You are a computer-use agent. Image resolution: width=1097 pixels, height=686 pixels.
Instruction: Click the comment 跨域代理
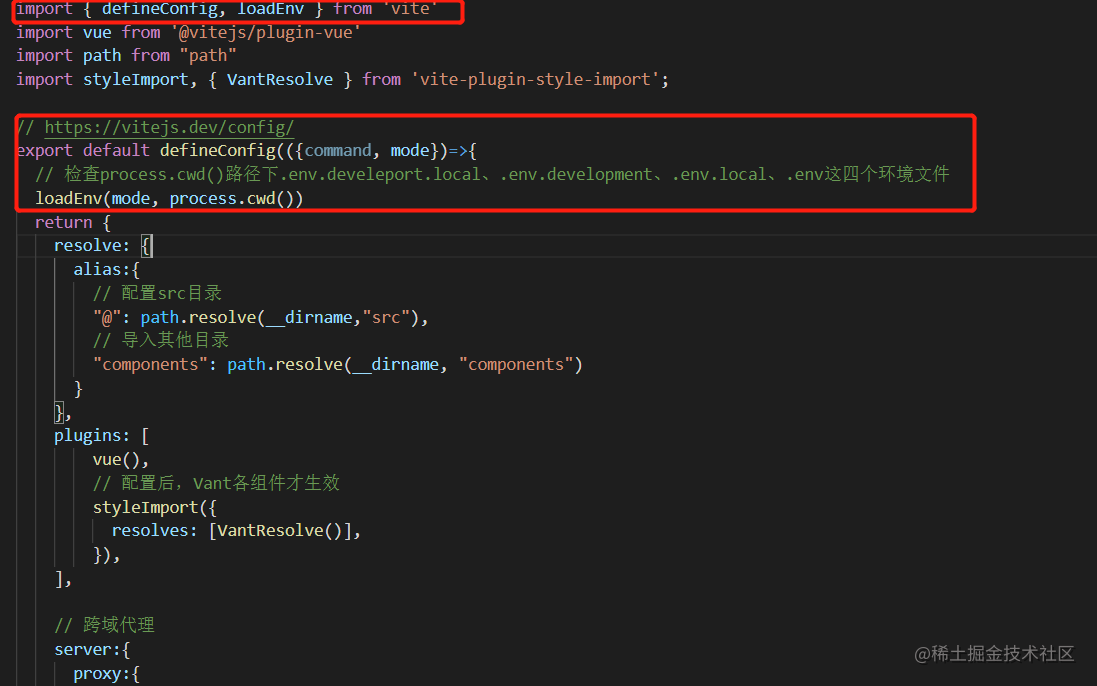click(105, 625)
